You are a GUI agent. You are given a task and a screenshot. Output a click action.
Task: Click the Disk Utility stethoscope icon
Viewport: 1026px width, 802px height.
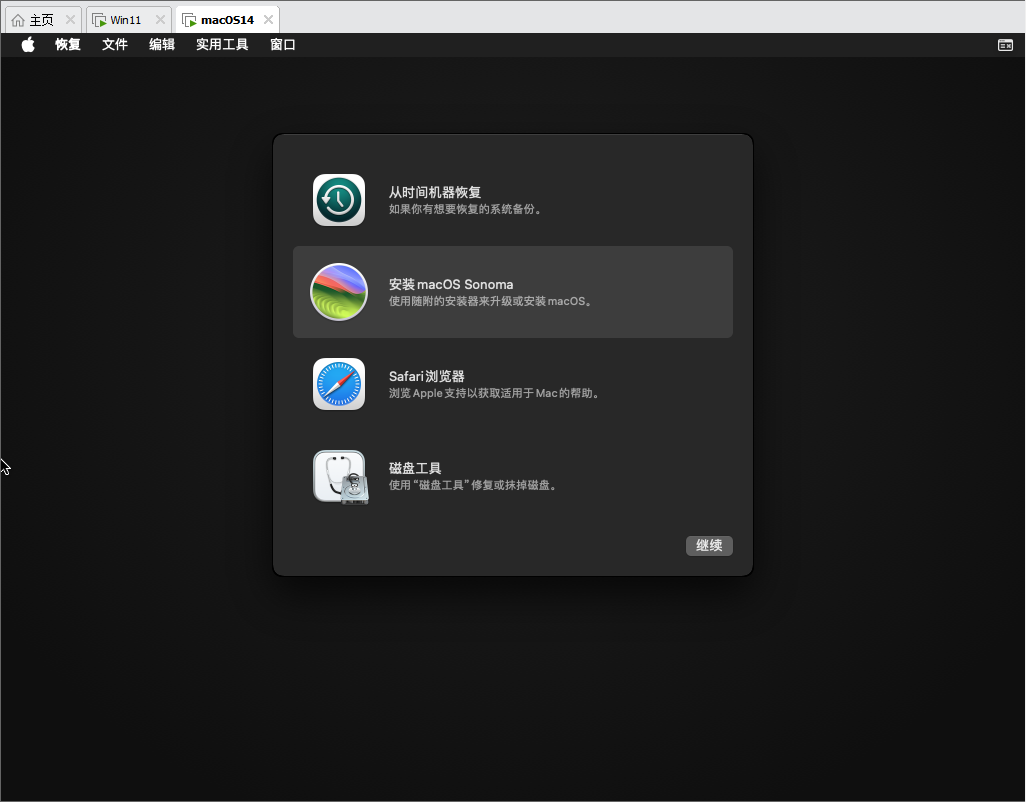pyautogui.click(x=341, y=477)
